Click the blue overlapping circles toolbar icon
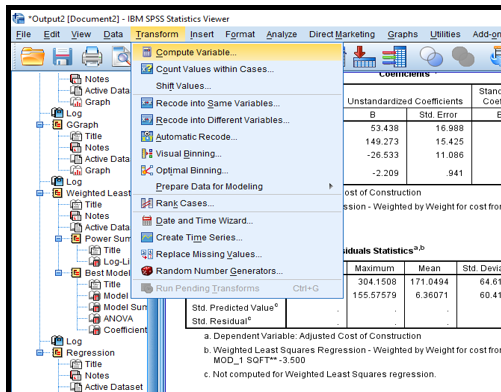This screenshot has height=392, width=501. tap(431, 57)
